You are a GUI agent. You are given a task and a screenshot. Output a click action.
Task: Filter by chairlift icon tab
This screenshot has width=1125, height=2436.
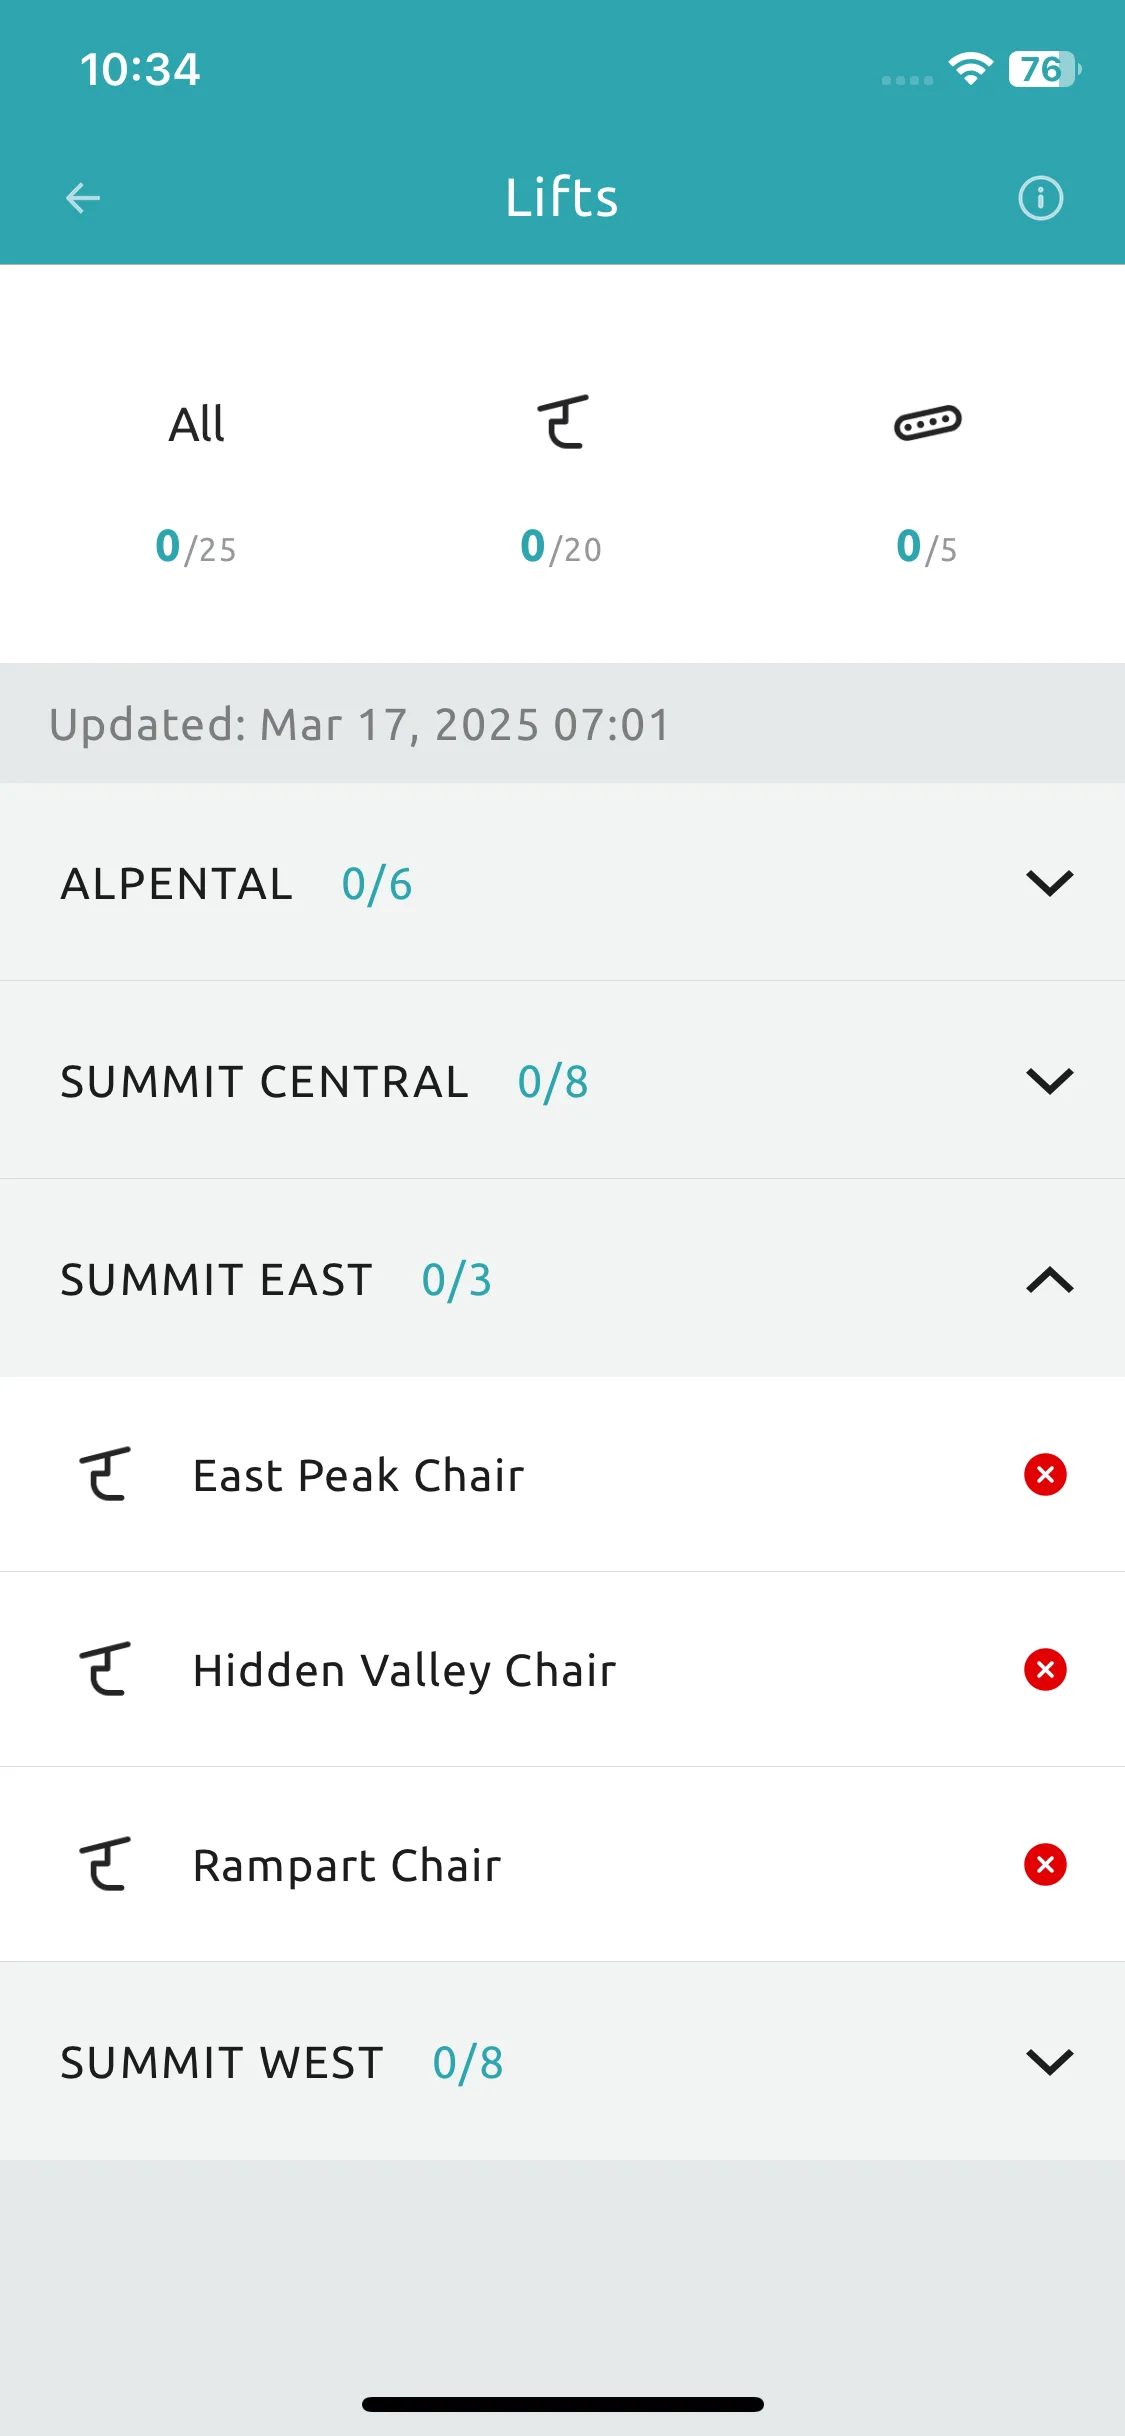point(562,422)
